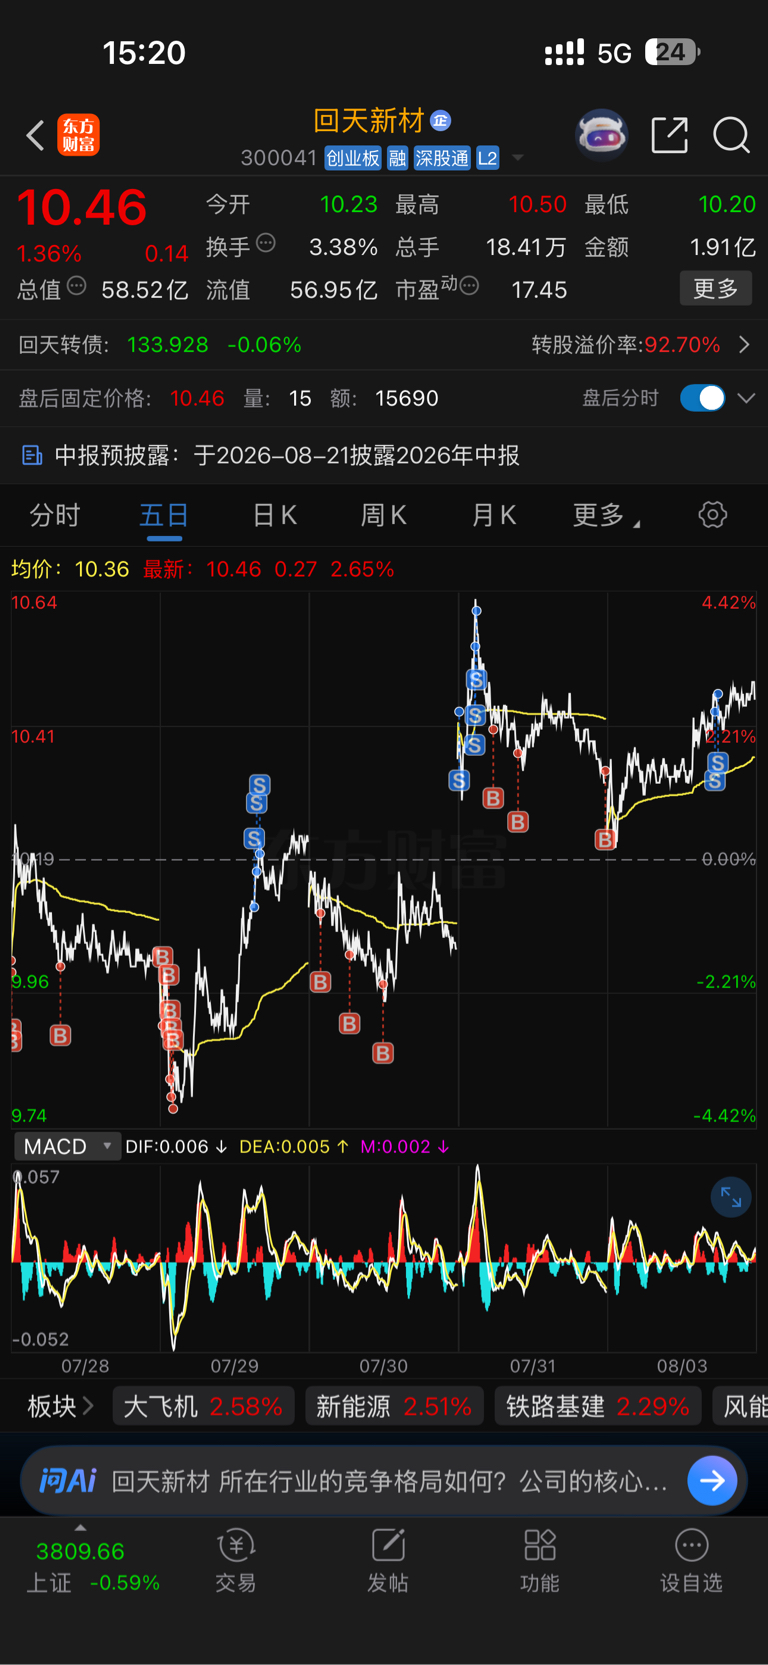
Task: Expand the 盘后分时 chevron
Action: [746, 398]
